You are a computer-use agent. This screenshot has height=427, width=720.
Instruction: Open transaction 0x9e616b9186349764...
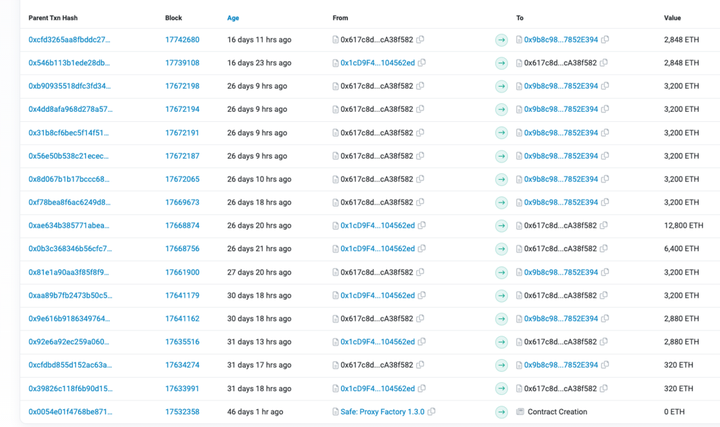(x=69, y=319)
